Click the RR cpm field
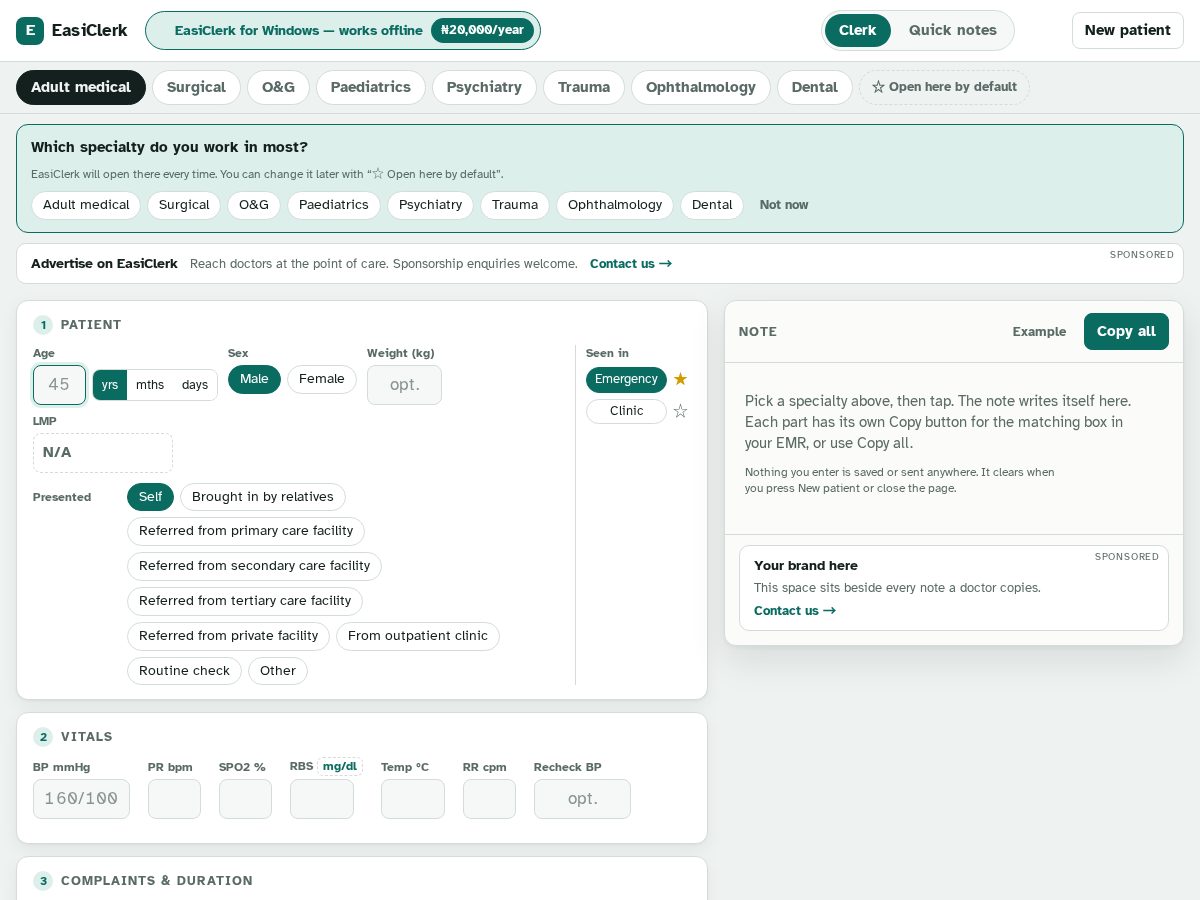 pos(489,799)
